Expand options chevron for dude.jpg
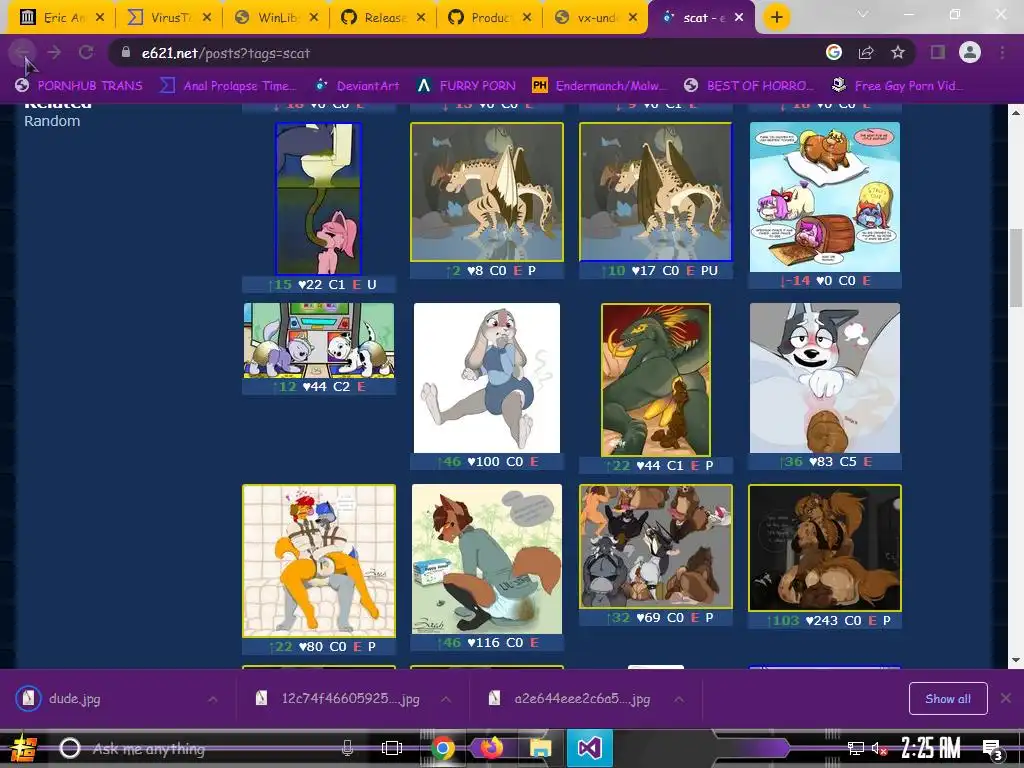Image resolution: width=1024 pixels, height=768 pixels. pyautogui.click(x=213, y=699)
